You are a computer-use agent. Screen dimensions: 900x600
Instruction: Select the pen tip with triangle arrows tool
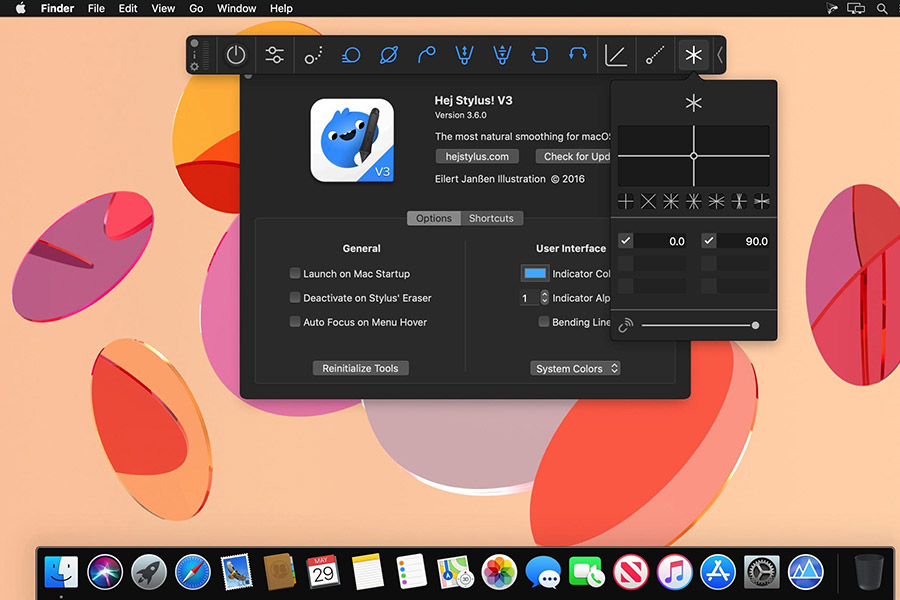click(x=502, y=55)
